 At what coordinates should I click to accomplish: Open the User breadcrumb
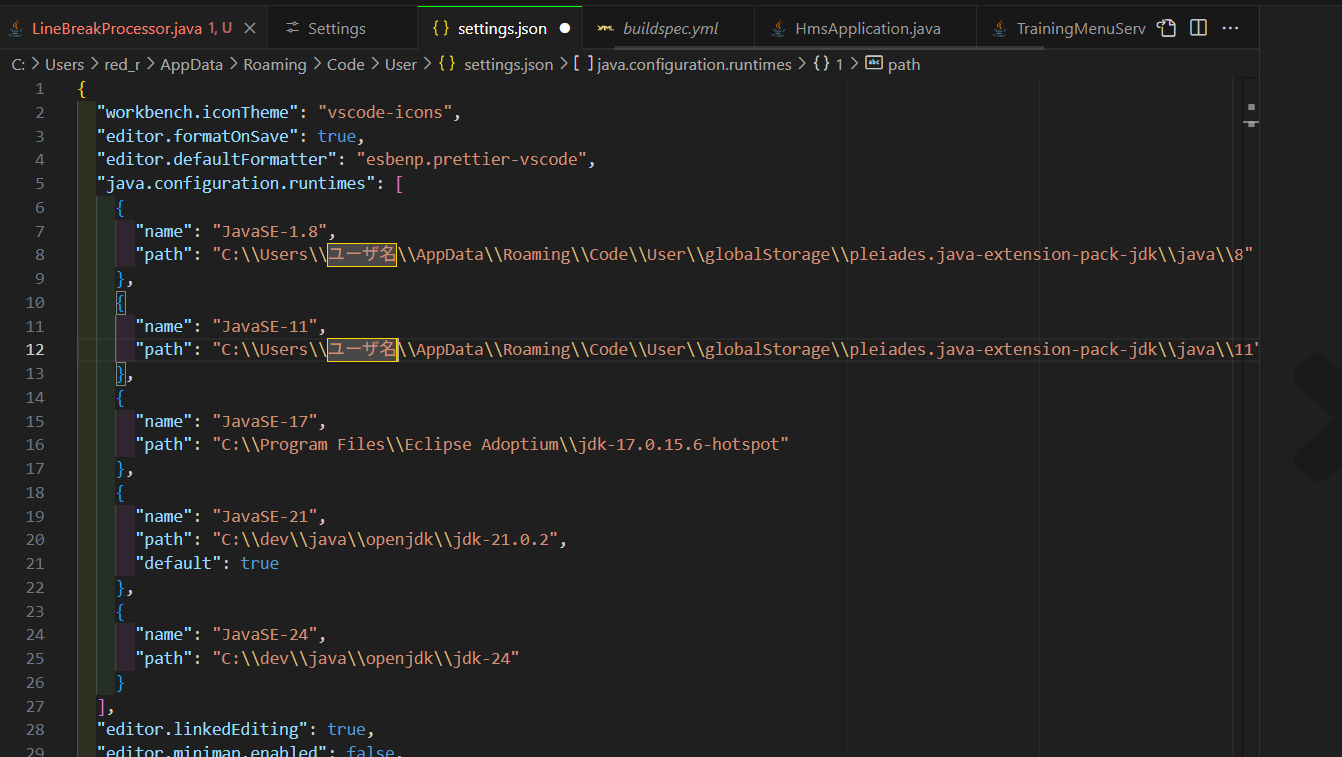(400, 63)
